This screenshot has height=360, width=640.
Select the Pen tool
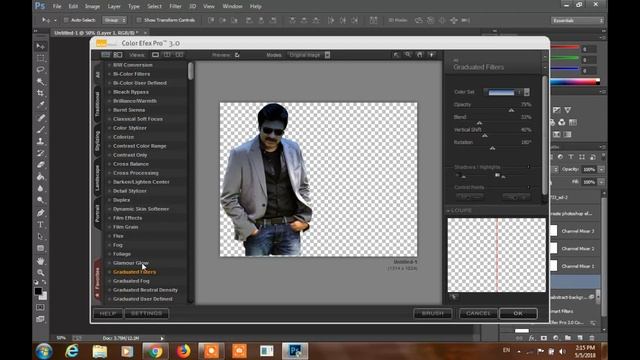point(40,213)
